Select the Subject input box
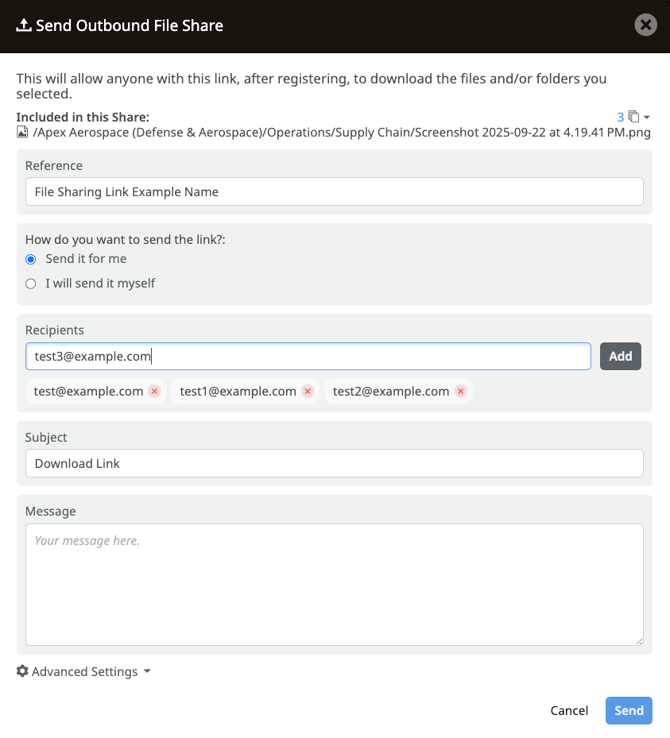The image size is (670, 738). tap(334, 464)
